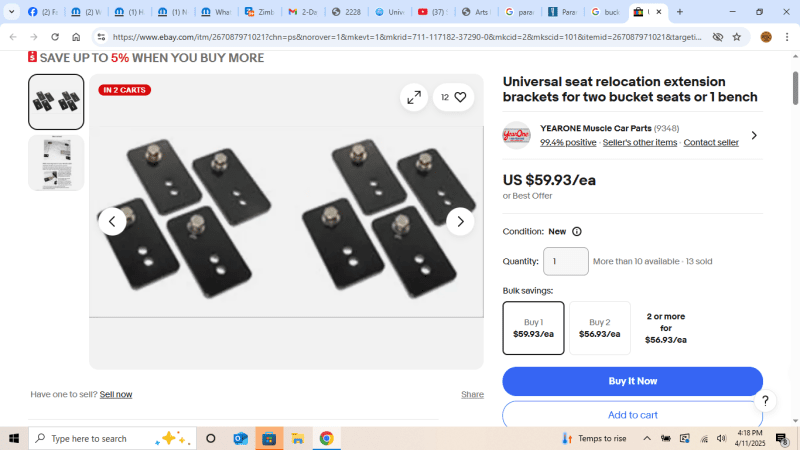Viewport: 800px width, 450px height.
Task: Reload the eBay page
Action: click(55, 37)
